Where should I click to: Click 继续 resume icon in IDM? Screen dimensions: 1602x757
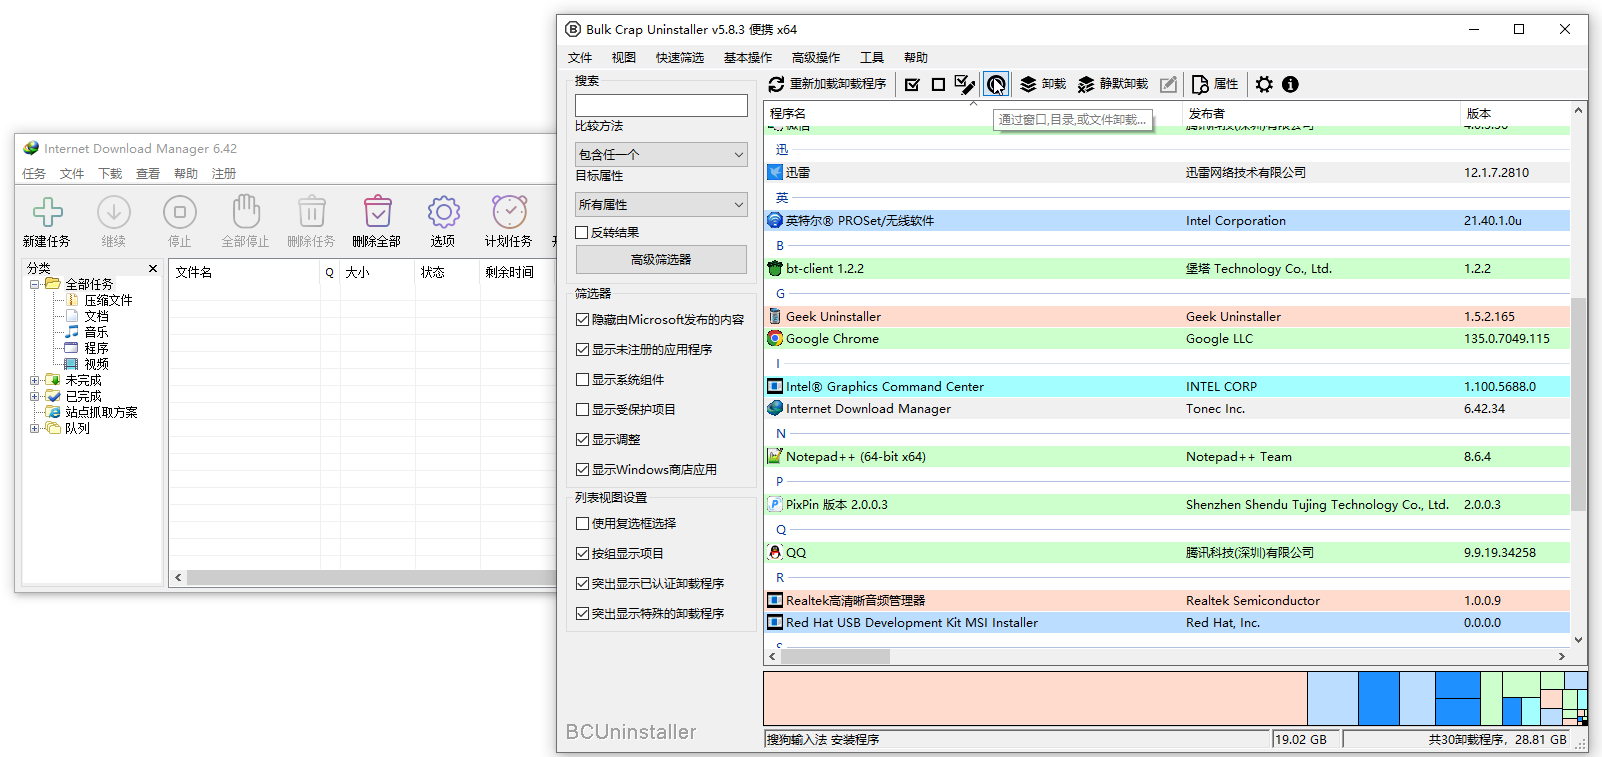click(x=113, y=212)
